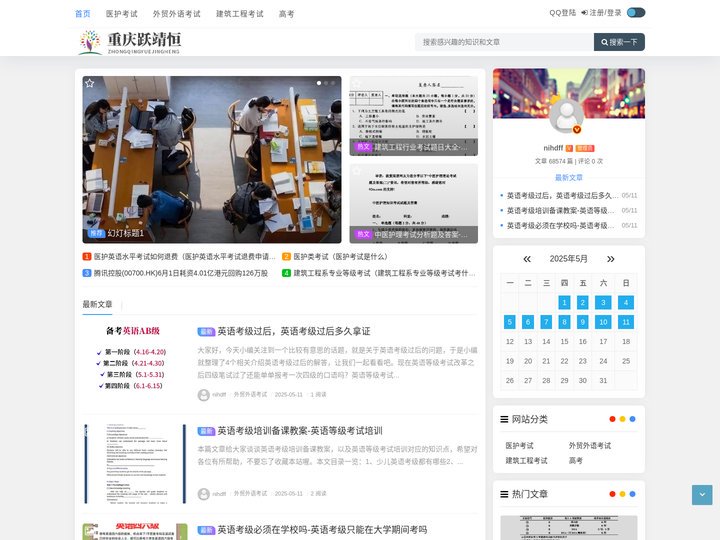Screen dimensions: 720x540
Task: Click the 2025年5月 calendar title
Action: (x=568, y=259)
